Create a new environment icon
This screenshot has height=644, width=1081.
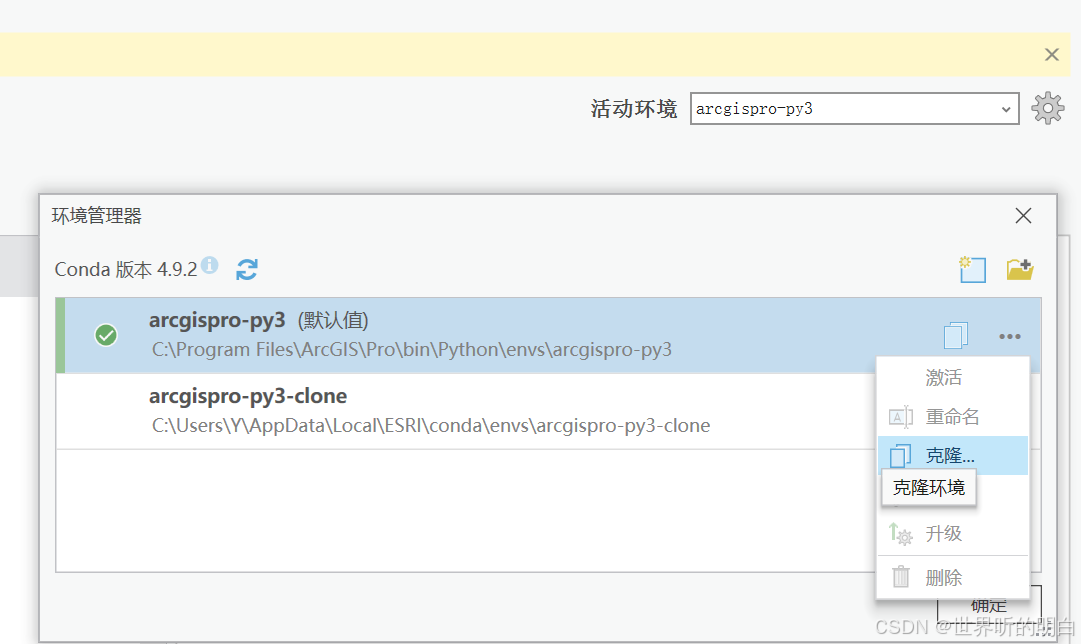972,269
